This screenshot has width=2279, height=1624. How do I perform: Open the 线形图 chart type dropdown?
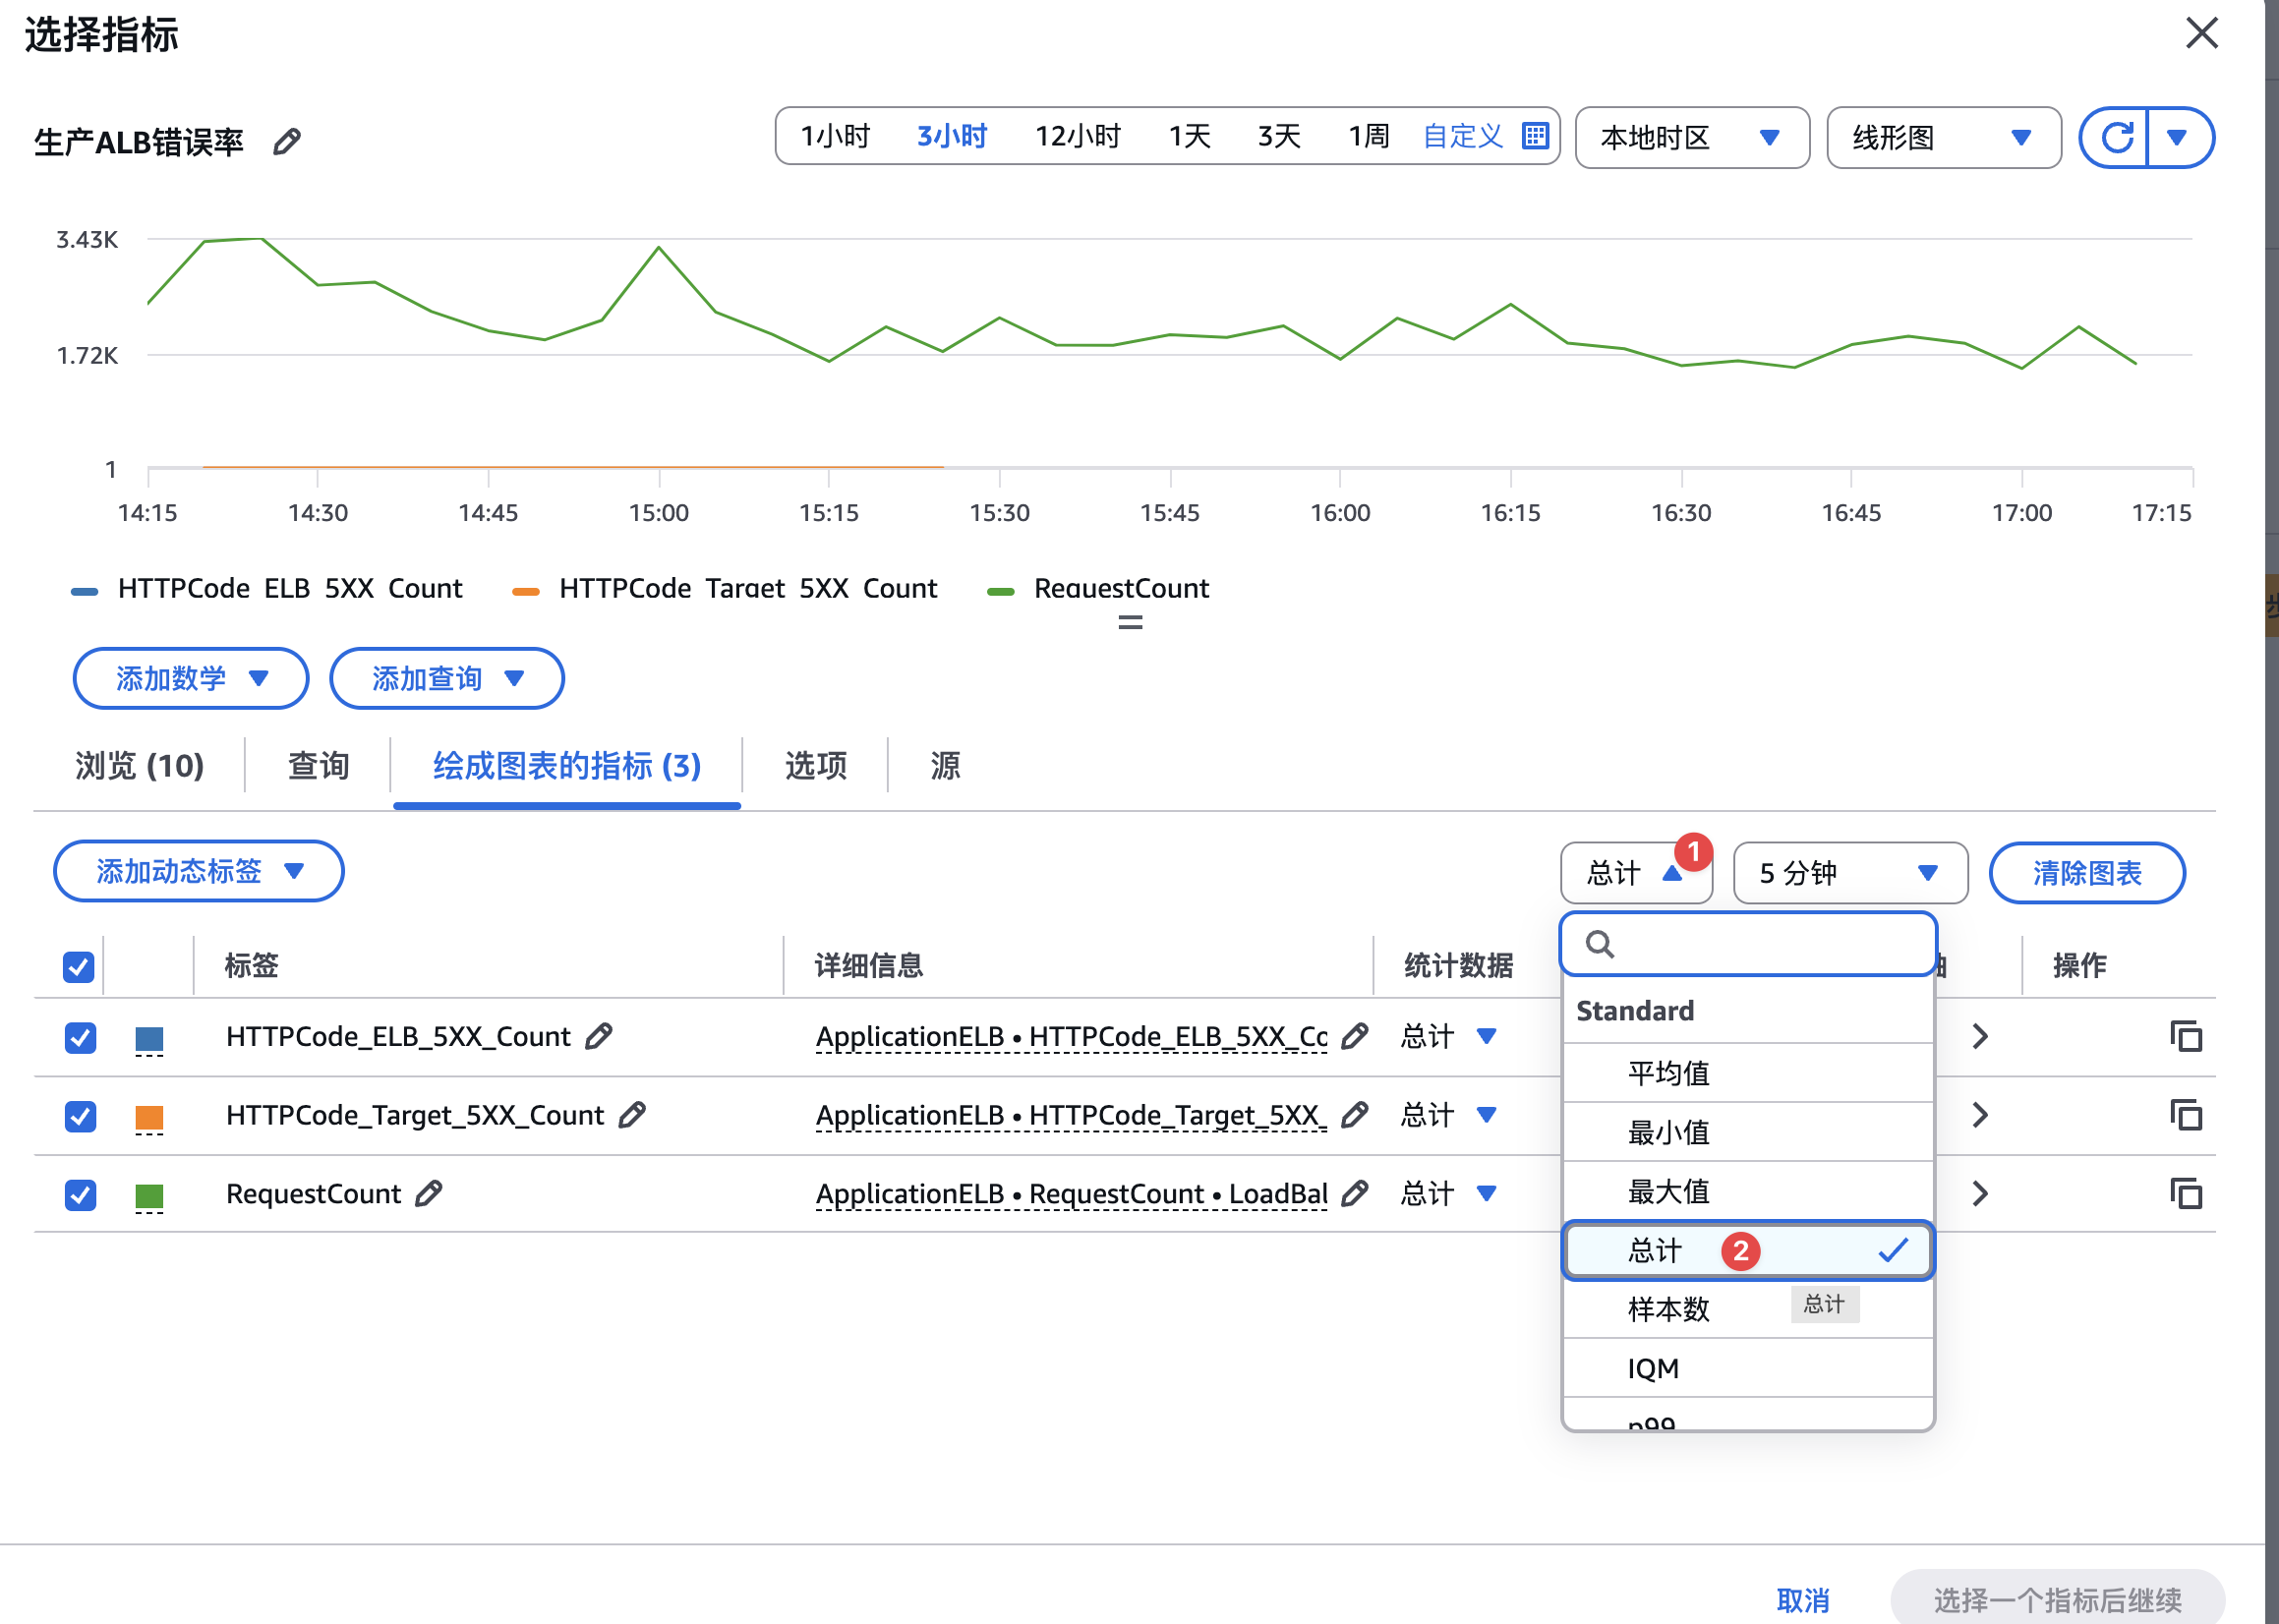(x=1942, y=138)
